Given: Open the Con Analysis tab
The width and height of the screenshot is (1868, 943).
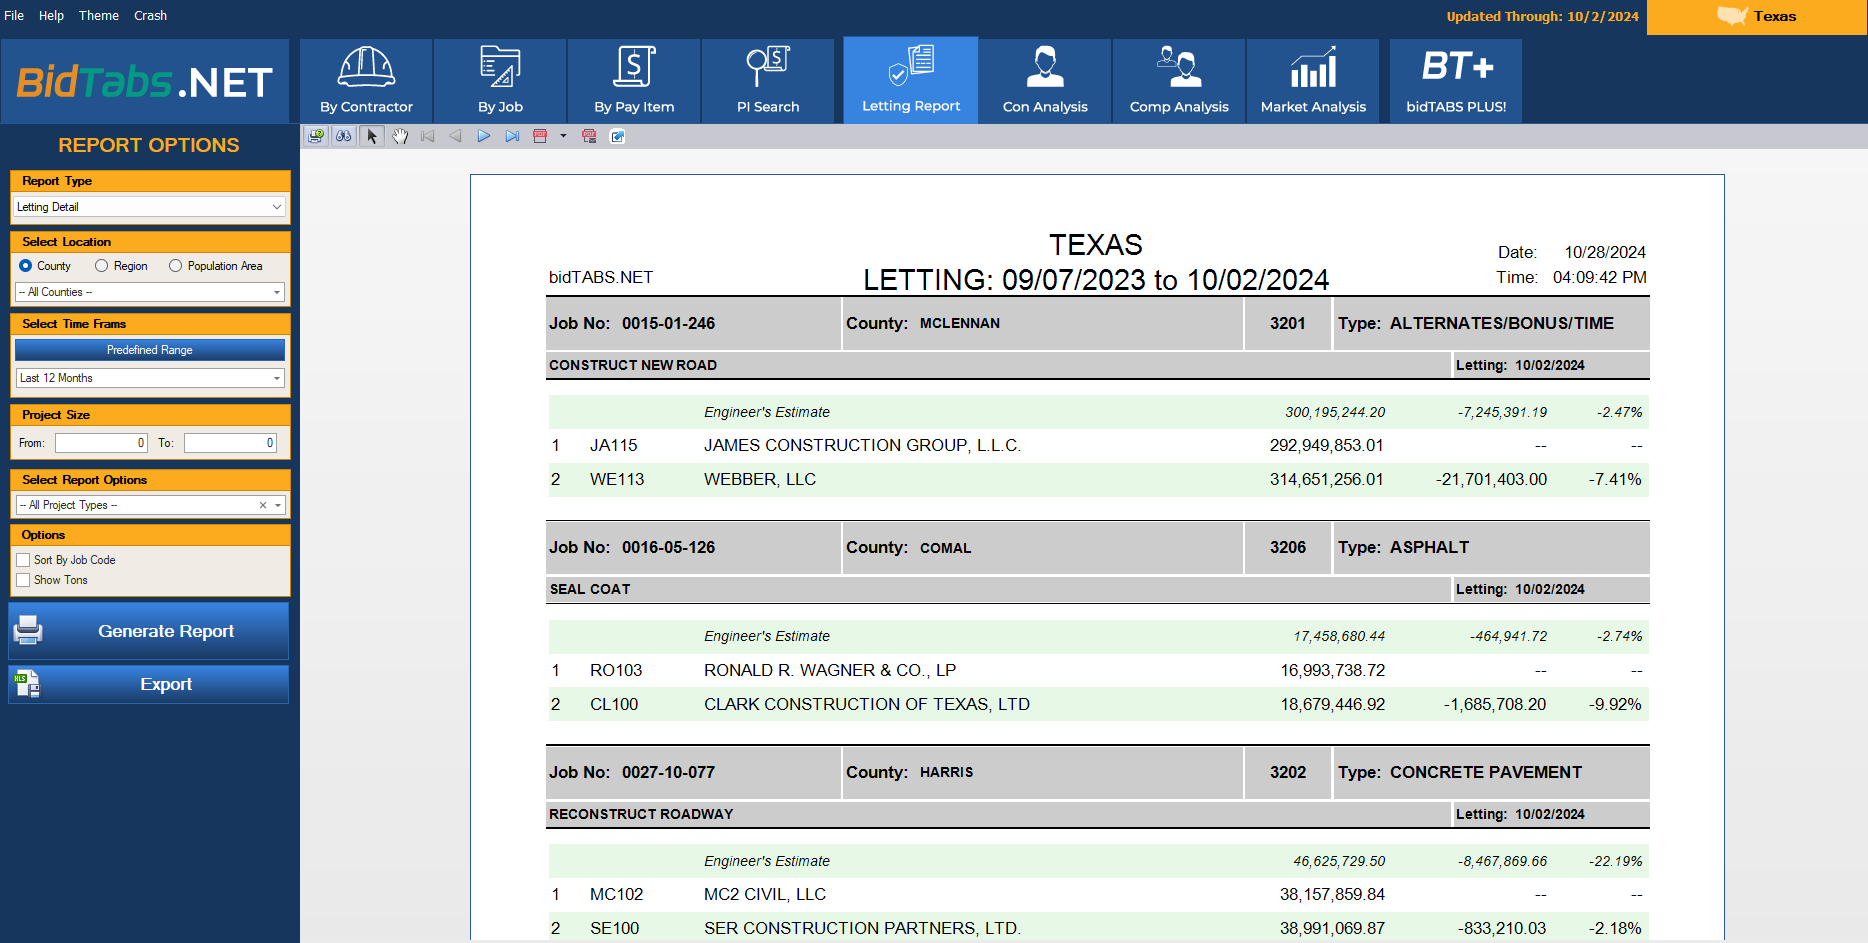Looking at the screenshot, I should click(1045, 81).
